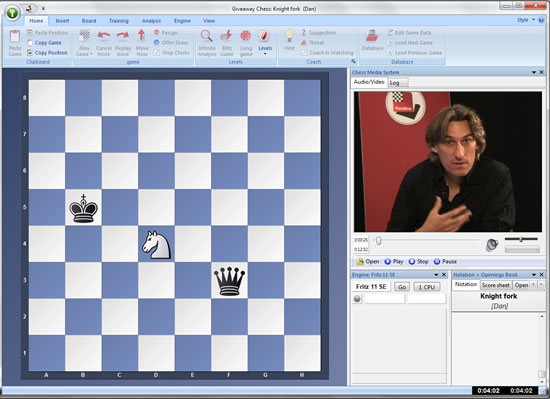Click Edit Game Data icon
Viewport: 550px width, 399px height.
[x=390, y=33]
